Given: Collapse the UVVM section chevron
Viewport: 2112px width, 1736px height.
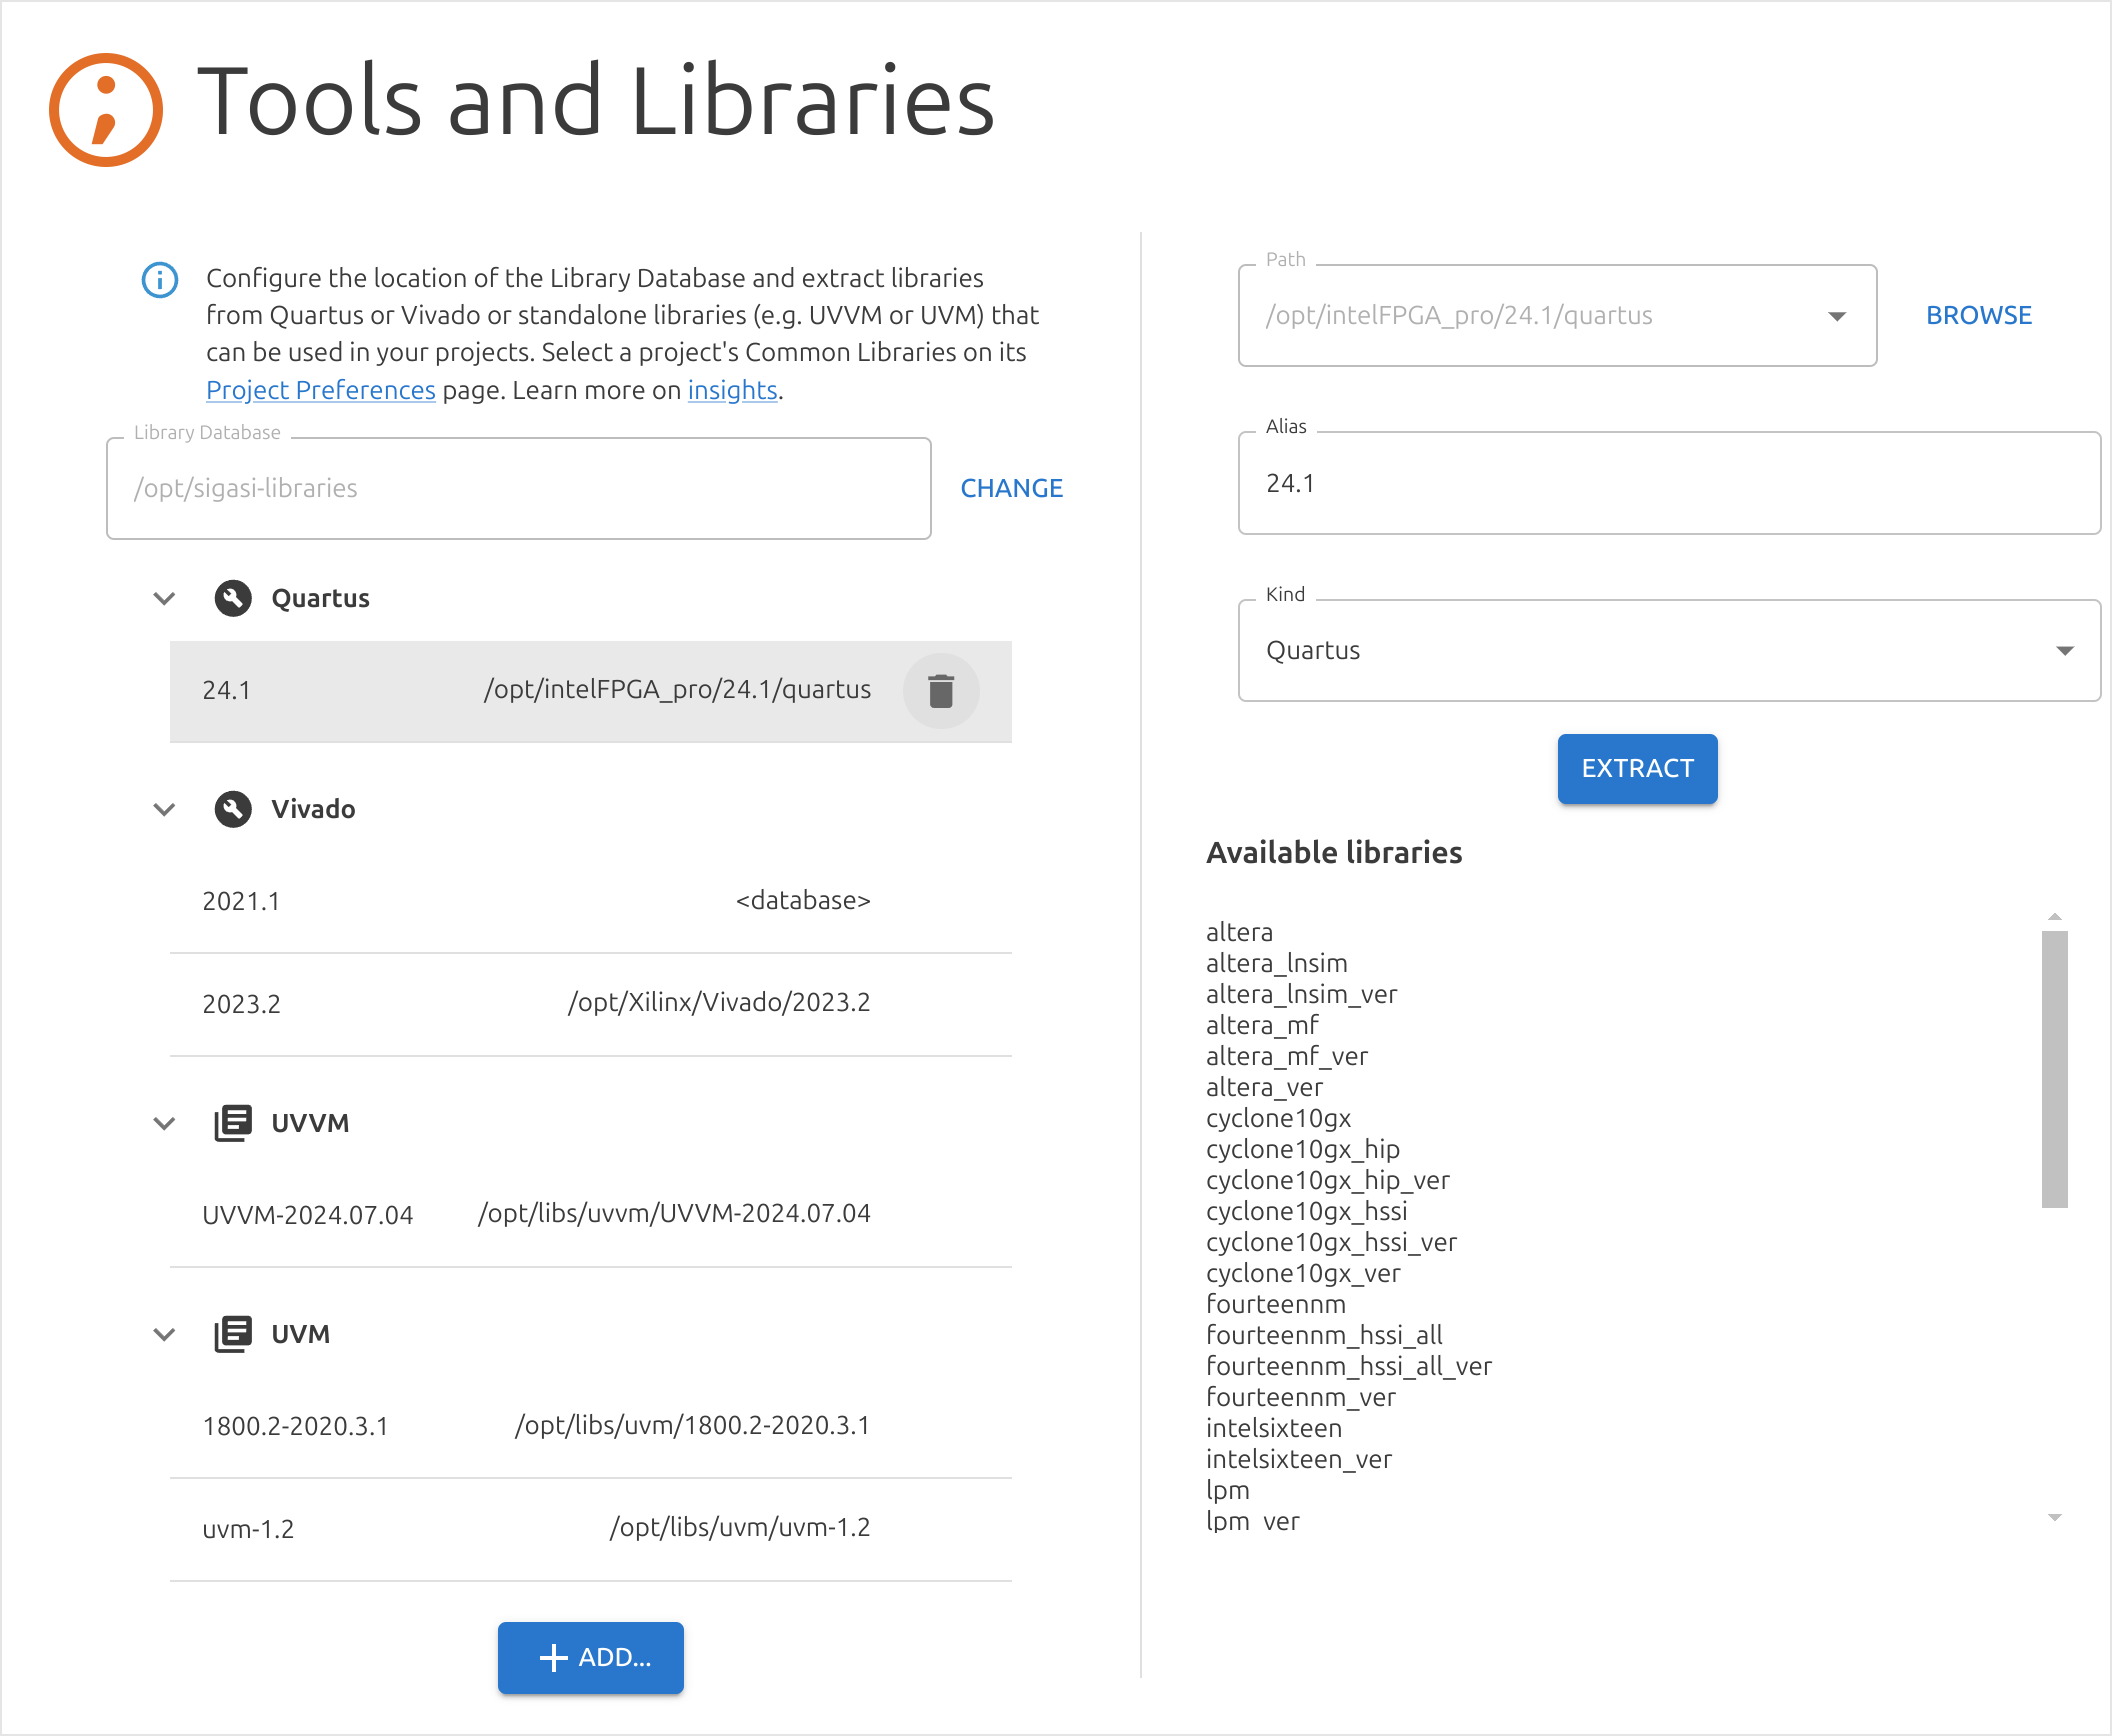Looking at the screenshot, I should coord(164,1123).
